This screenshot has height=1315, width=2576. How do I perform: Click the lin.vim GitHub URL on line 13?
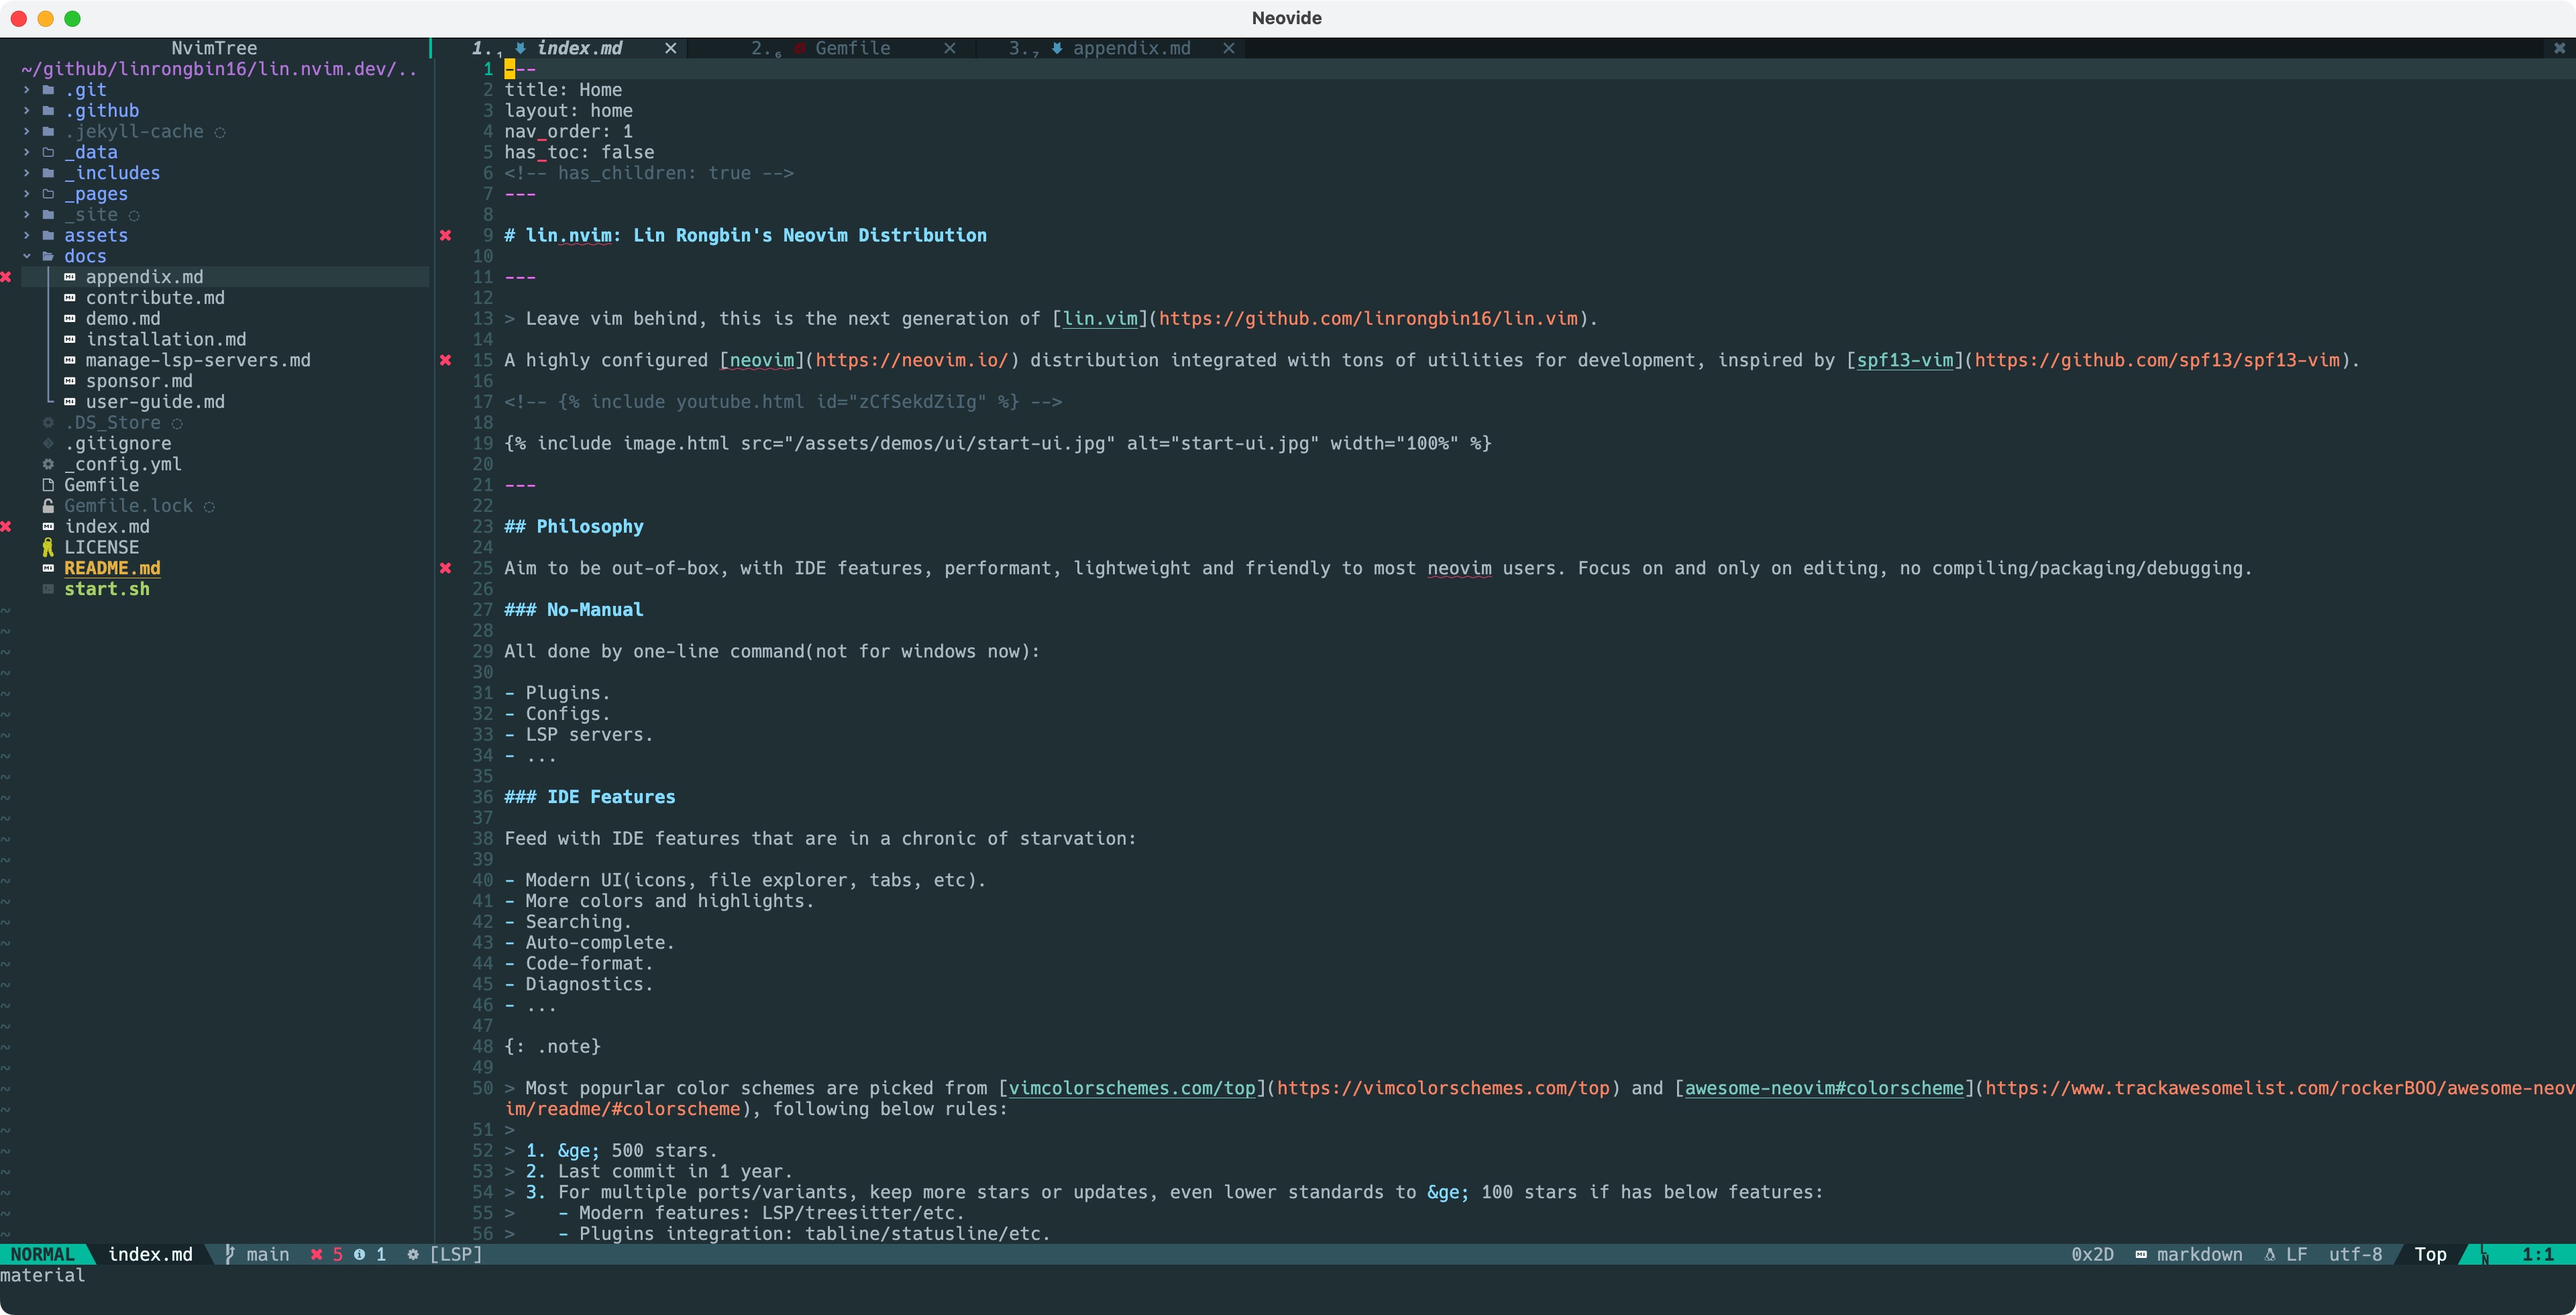(1368, 319)
